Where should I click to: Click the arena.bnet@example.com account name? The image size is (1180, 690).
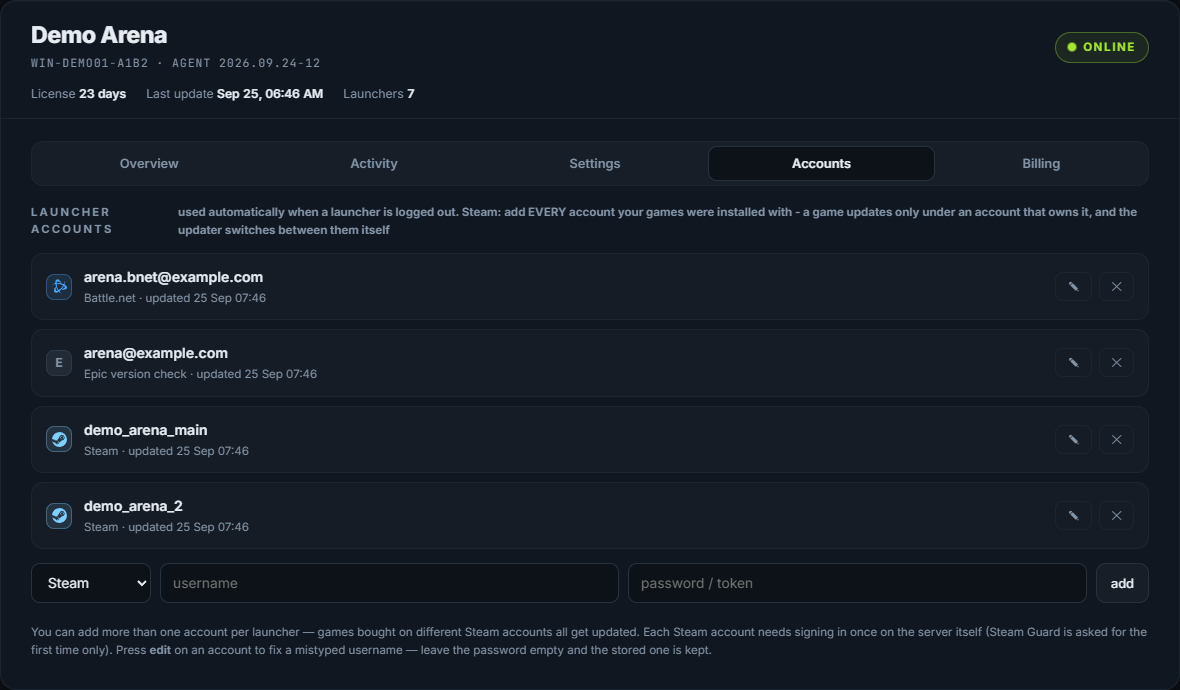point(173,278)
